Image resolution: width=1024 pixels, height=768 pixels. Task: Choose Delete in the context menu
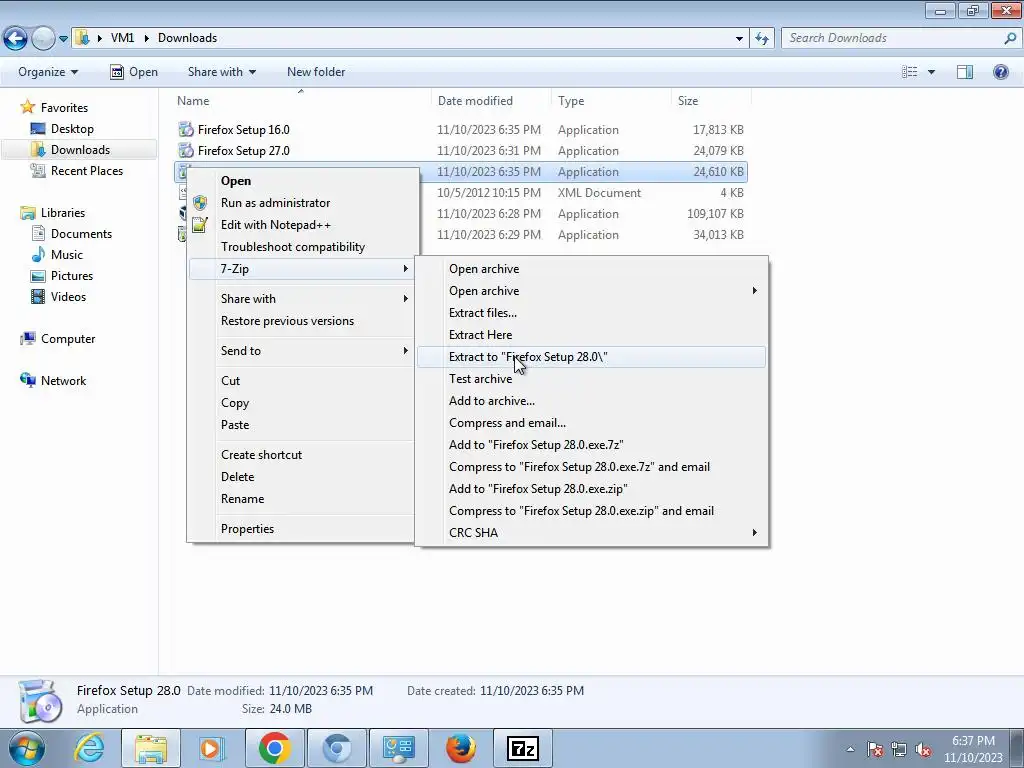[x=301, y=477]
